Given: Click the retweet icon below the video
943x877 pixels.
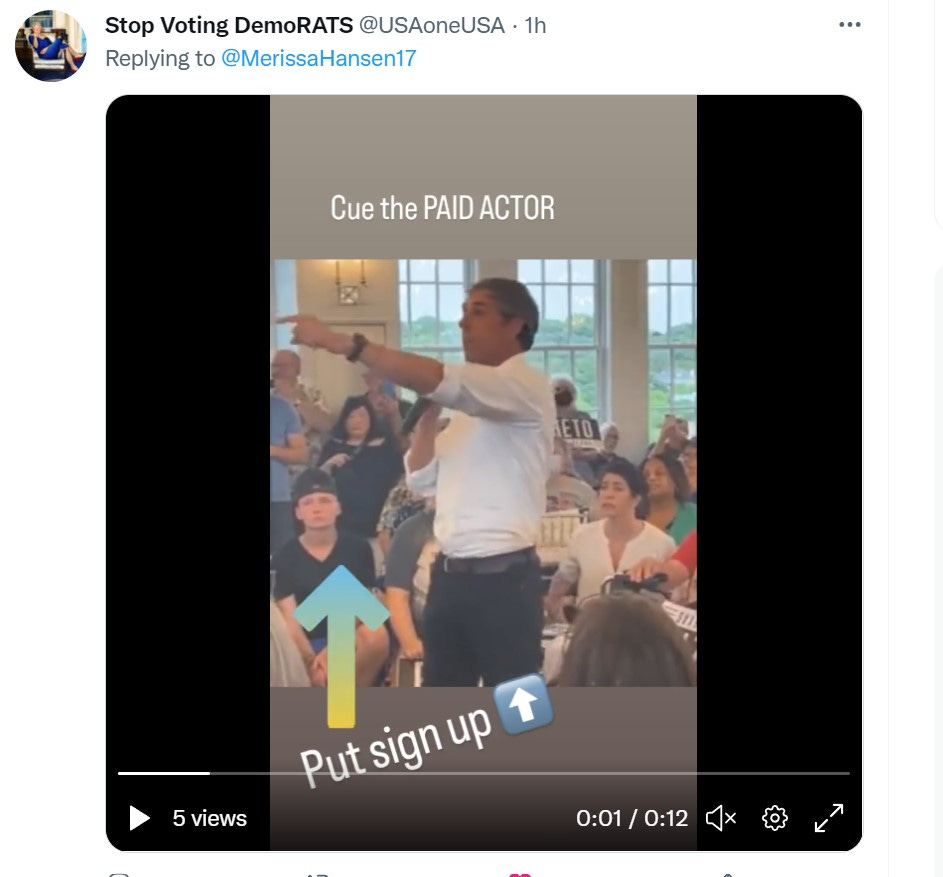Looking at the screenshot, I should (319, 875).
